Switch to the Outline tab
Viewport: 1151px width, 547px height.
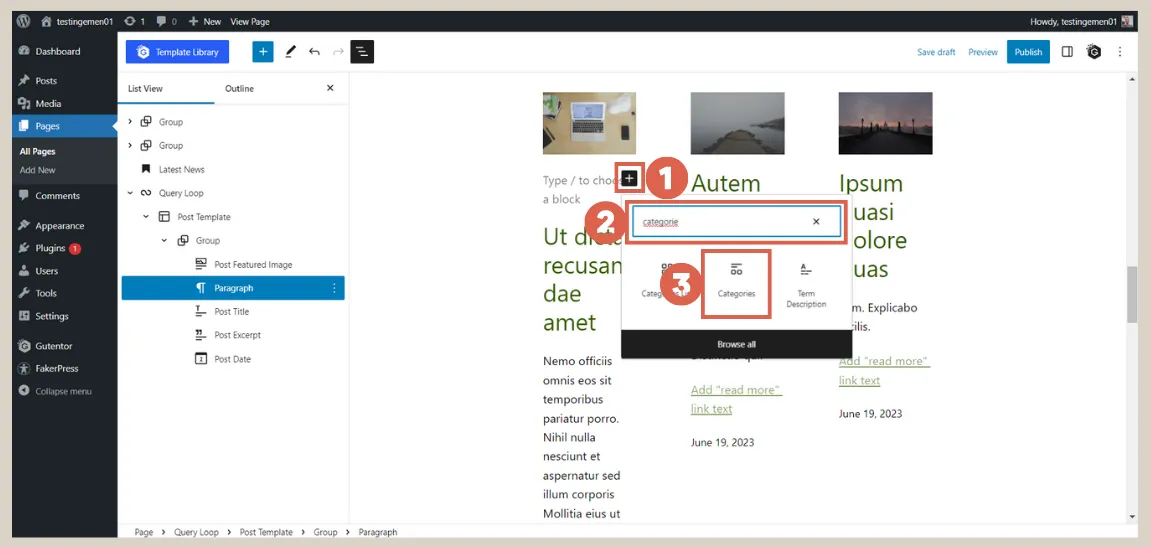pyautogui.click(x=239, y=88)
